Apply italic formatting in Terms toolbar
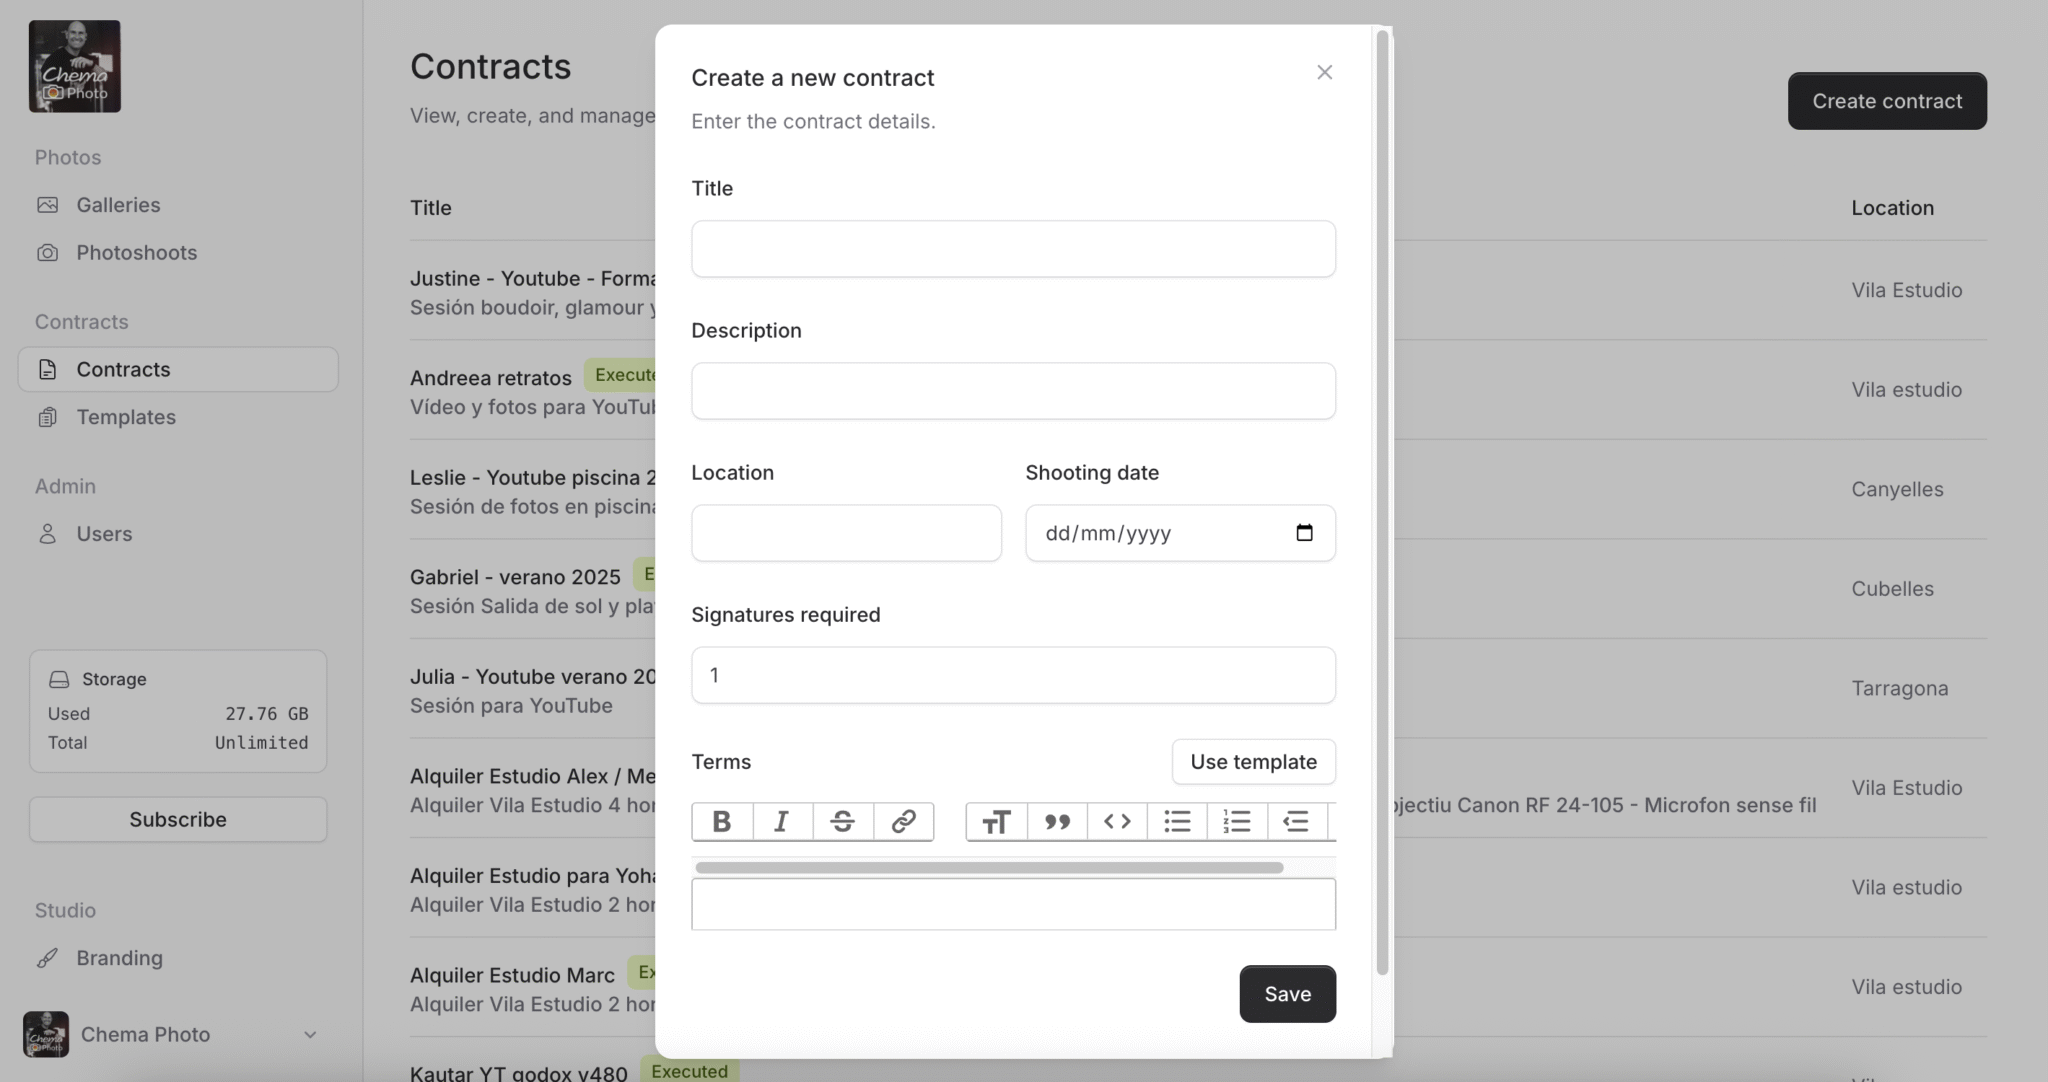 782,822
